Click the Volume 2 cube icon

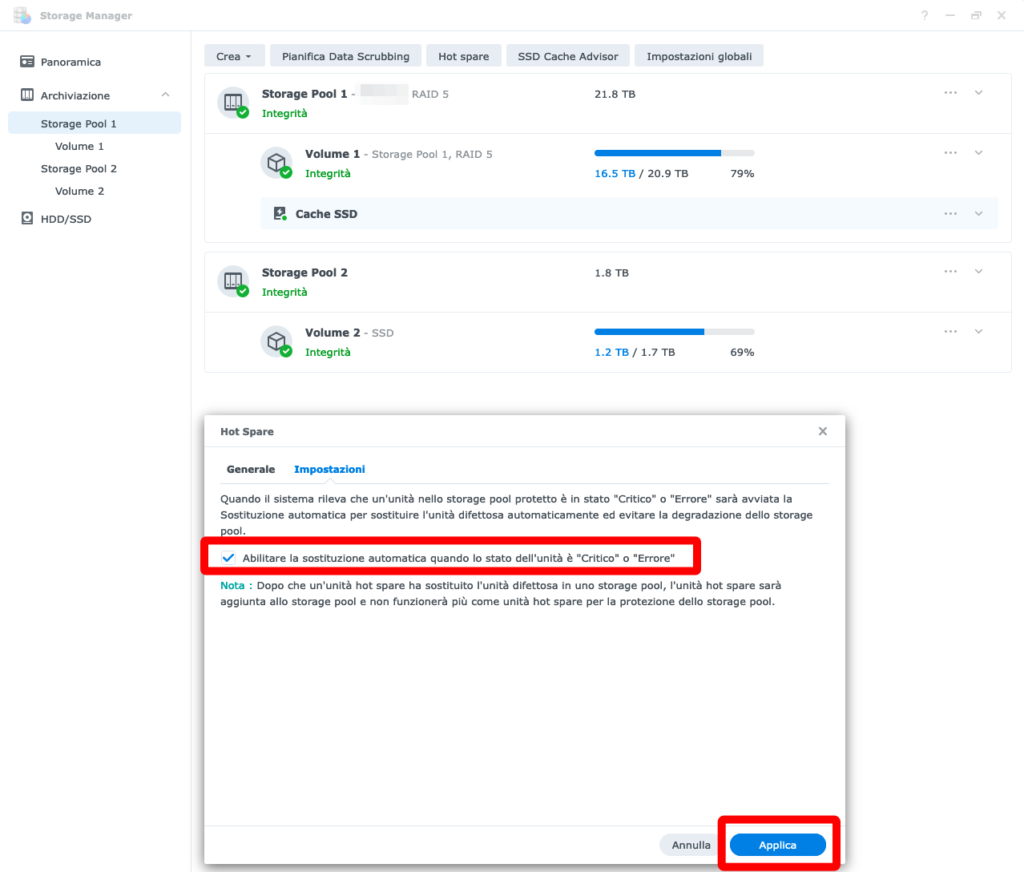click(276, 341)
